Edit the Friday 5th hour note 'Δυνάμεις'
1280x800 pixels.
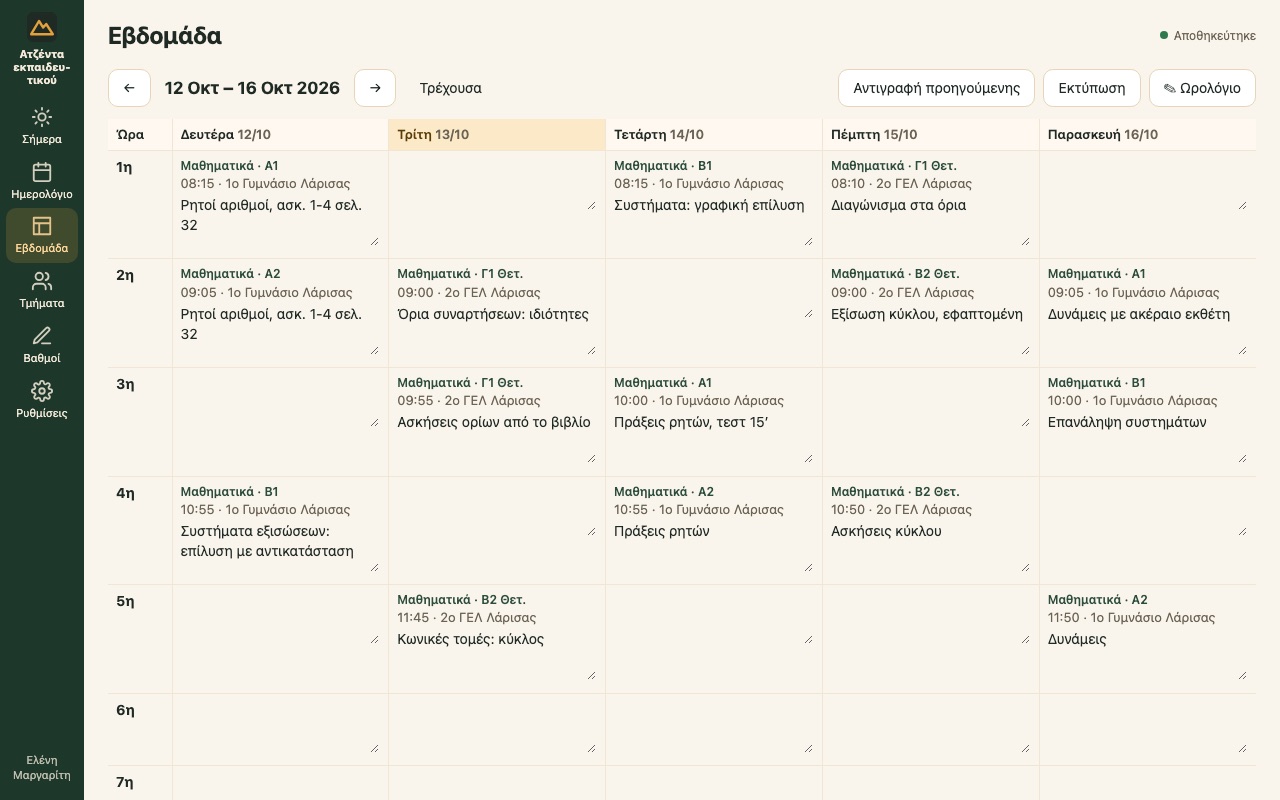[1147, 655]
